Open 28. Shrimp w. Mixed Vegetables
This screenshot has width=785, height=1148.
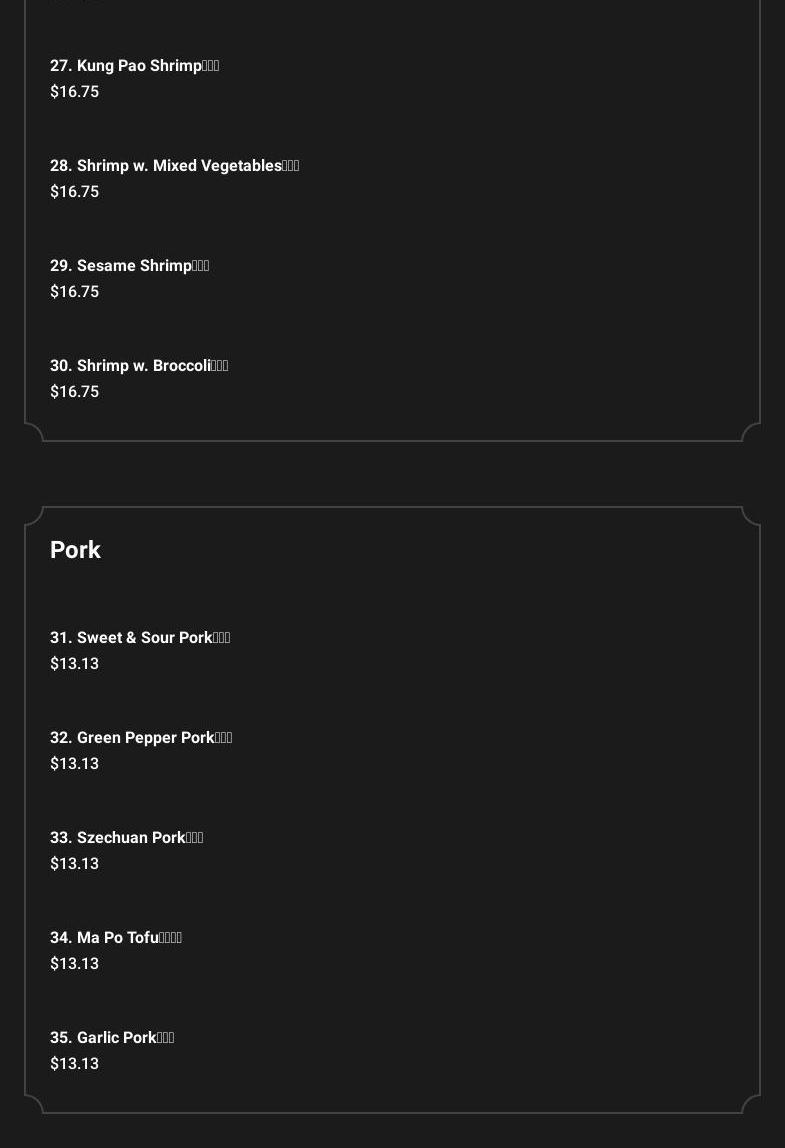point(174,166)
